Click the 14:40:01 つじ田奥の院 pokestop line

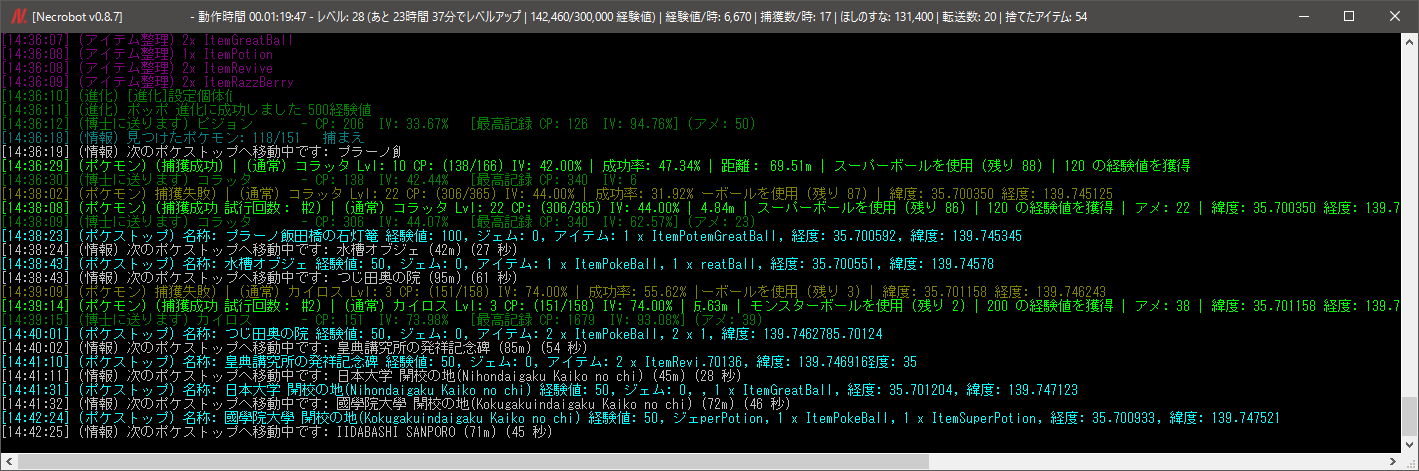click(441, 334)
